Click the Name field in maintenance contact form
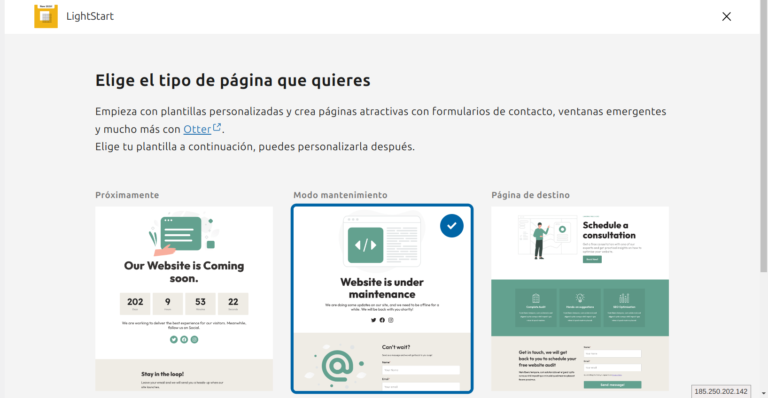The image size is (768, 398). (421, 370)
